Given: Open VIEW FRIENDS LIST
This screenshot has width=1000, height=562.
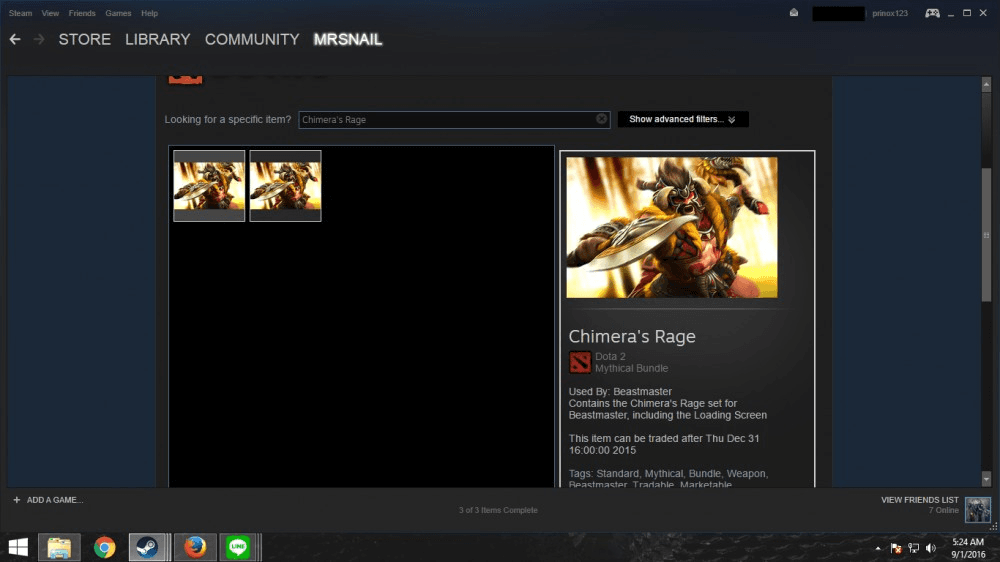Looking at the screenshot, I should [x=920, y=500].
